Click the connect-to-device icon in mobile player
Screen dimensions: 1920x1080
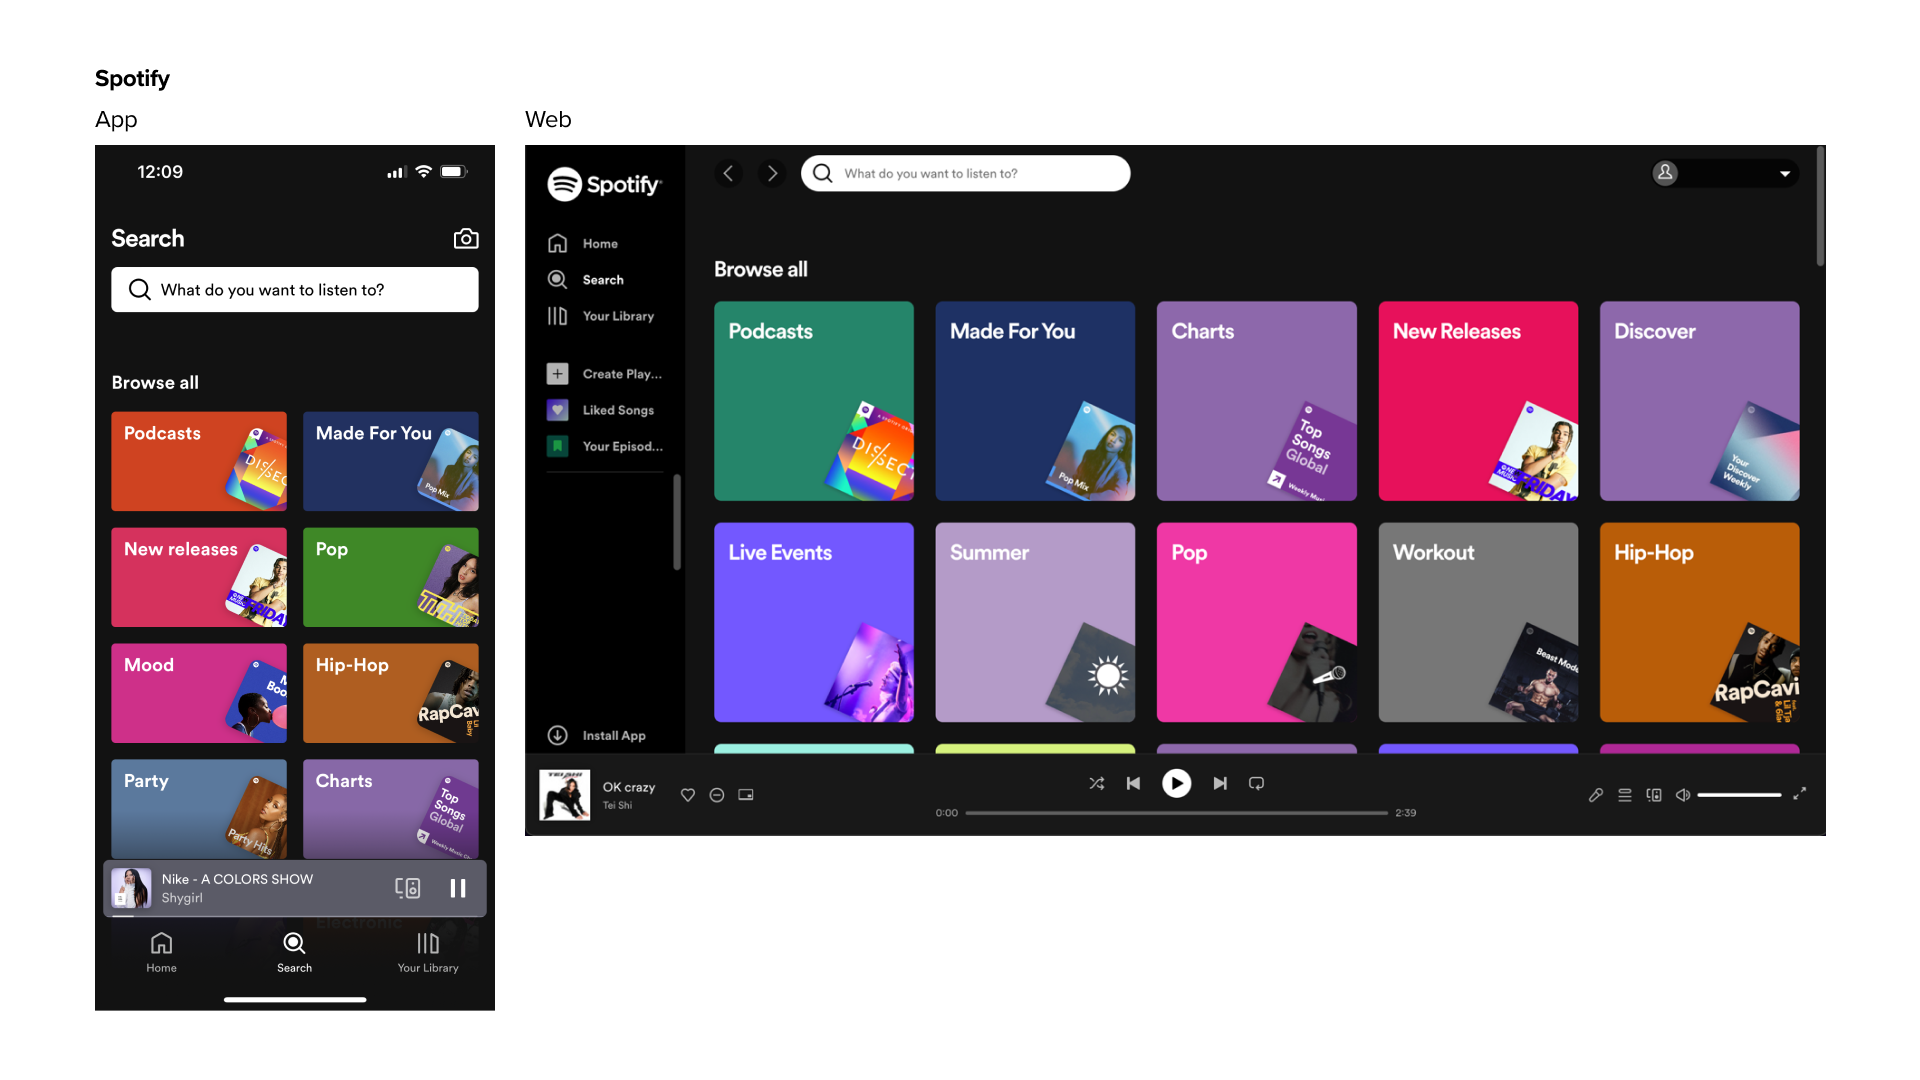[x=407, y=888]
